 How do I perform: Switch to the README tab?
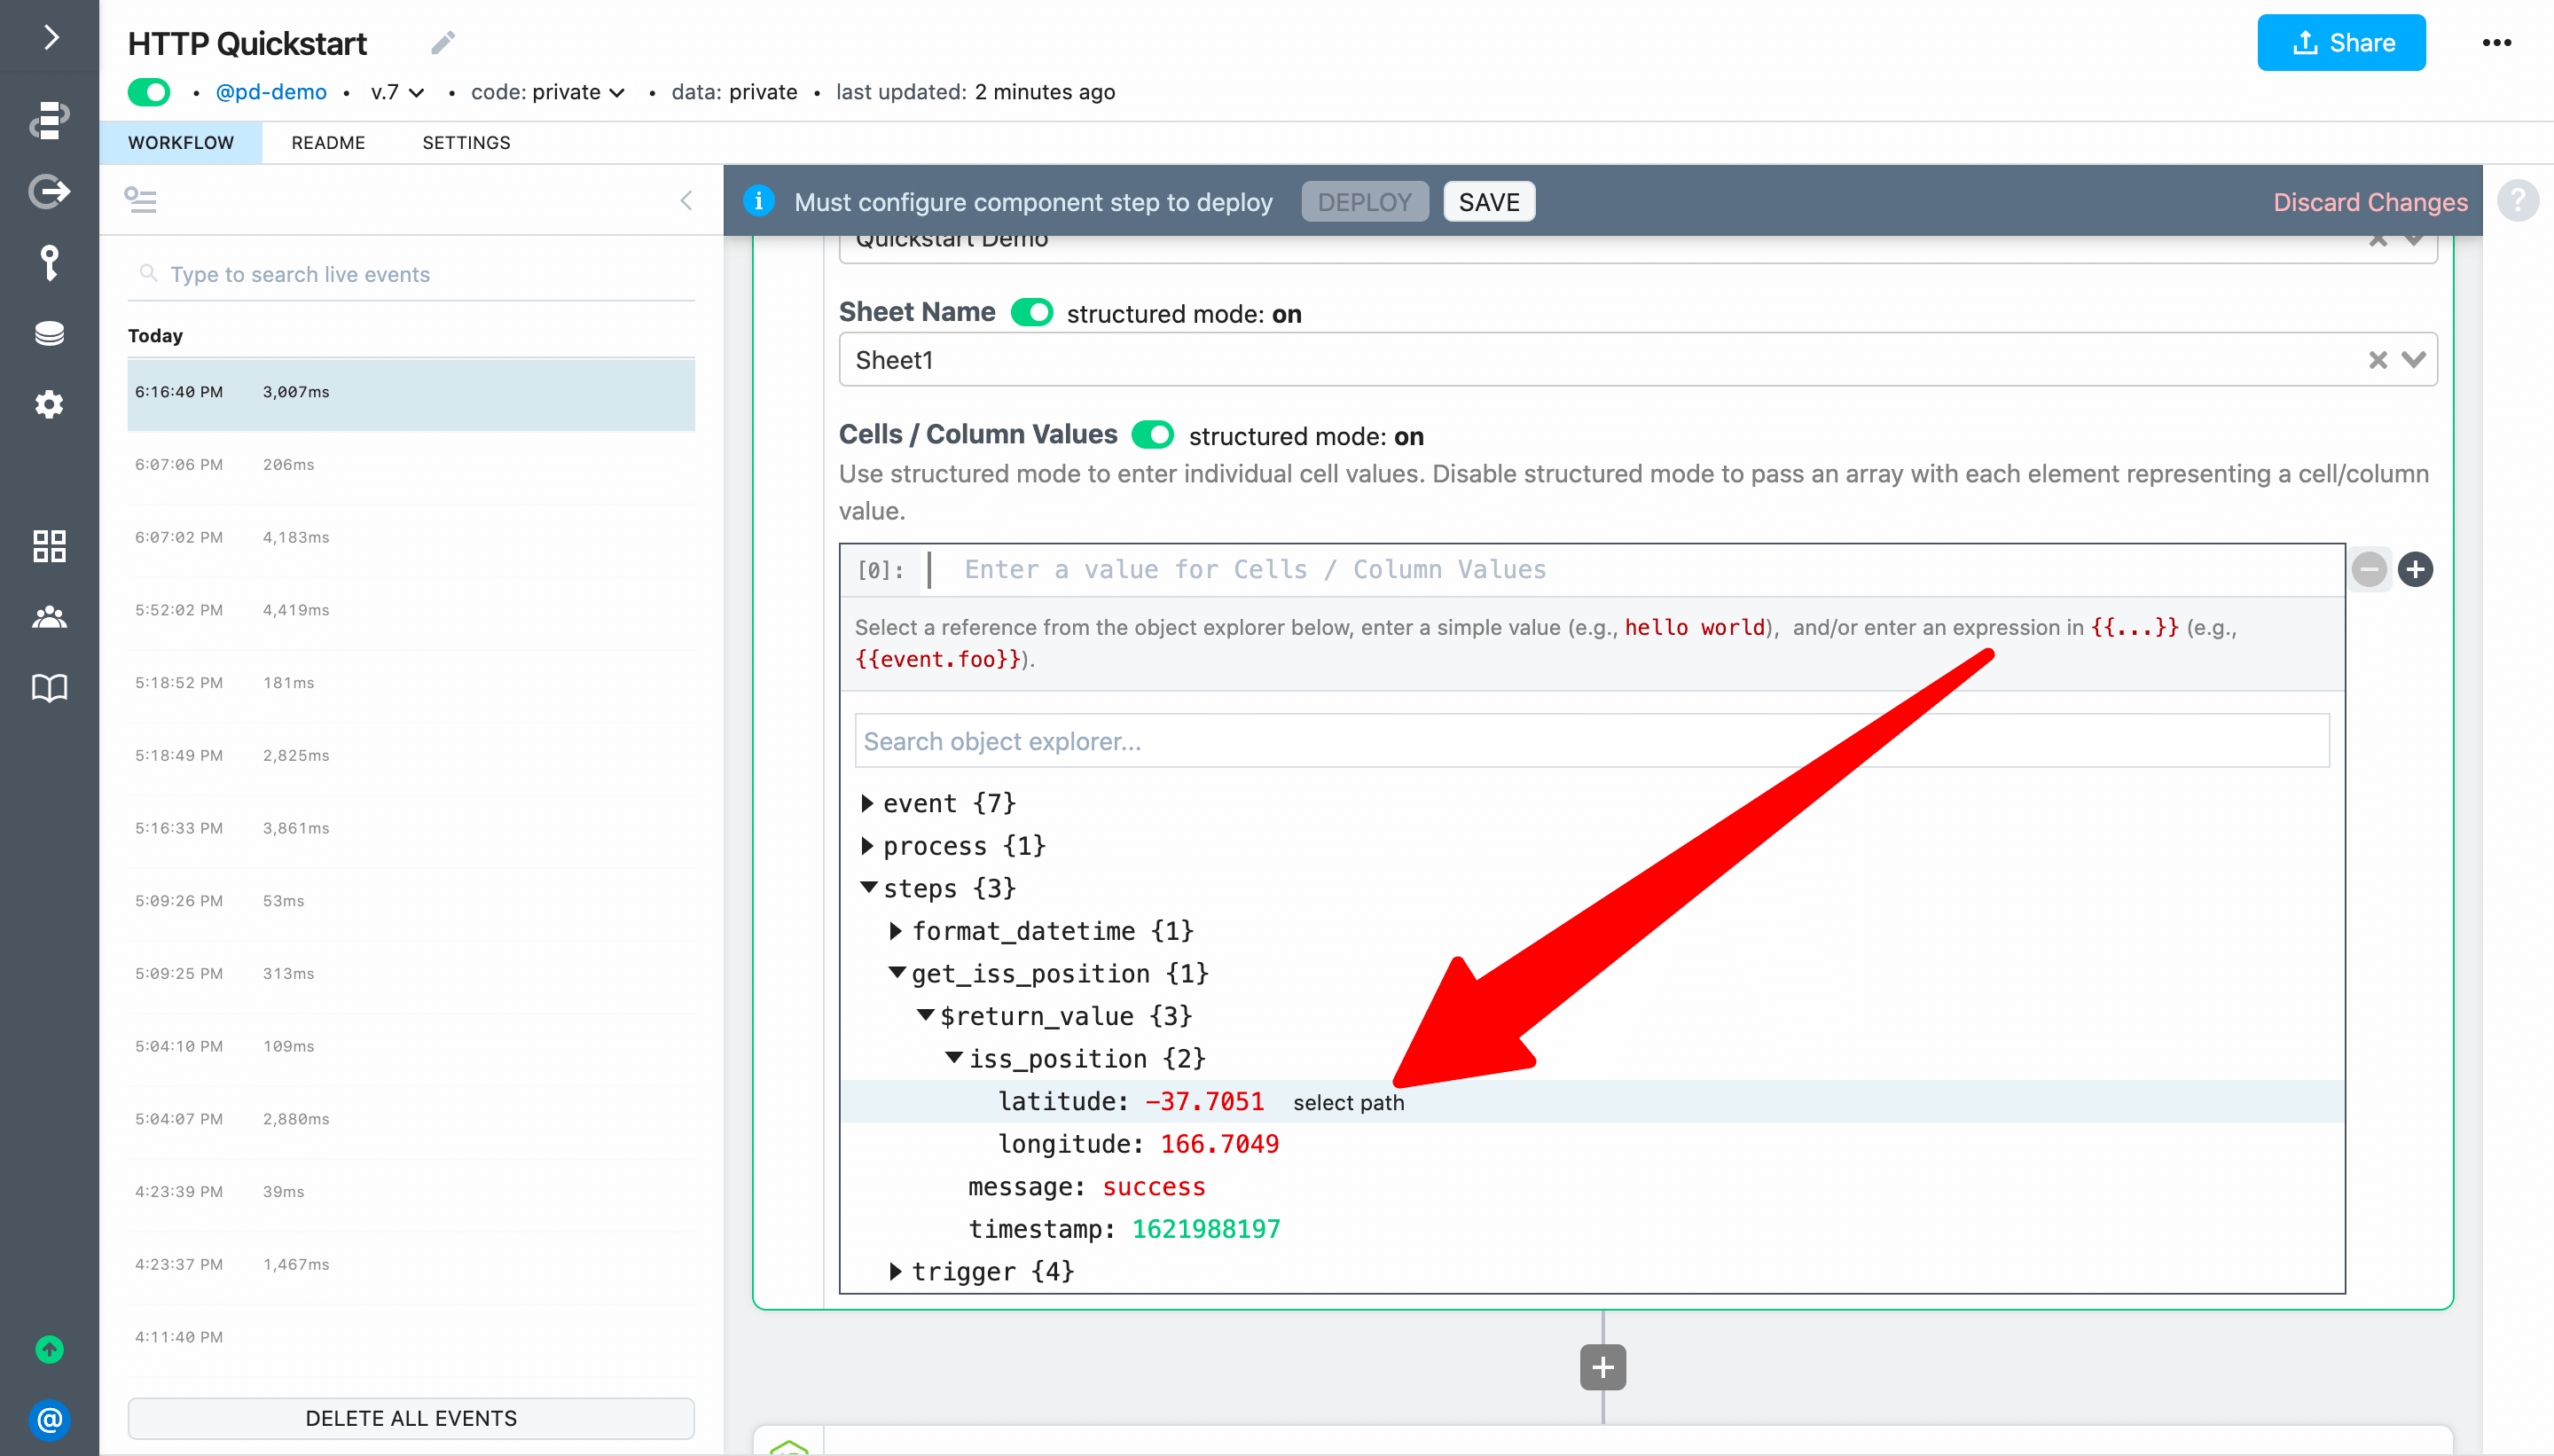pyautogui.click(x=328, y=143)
